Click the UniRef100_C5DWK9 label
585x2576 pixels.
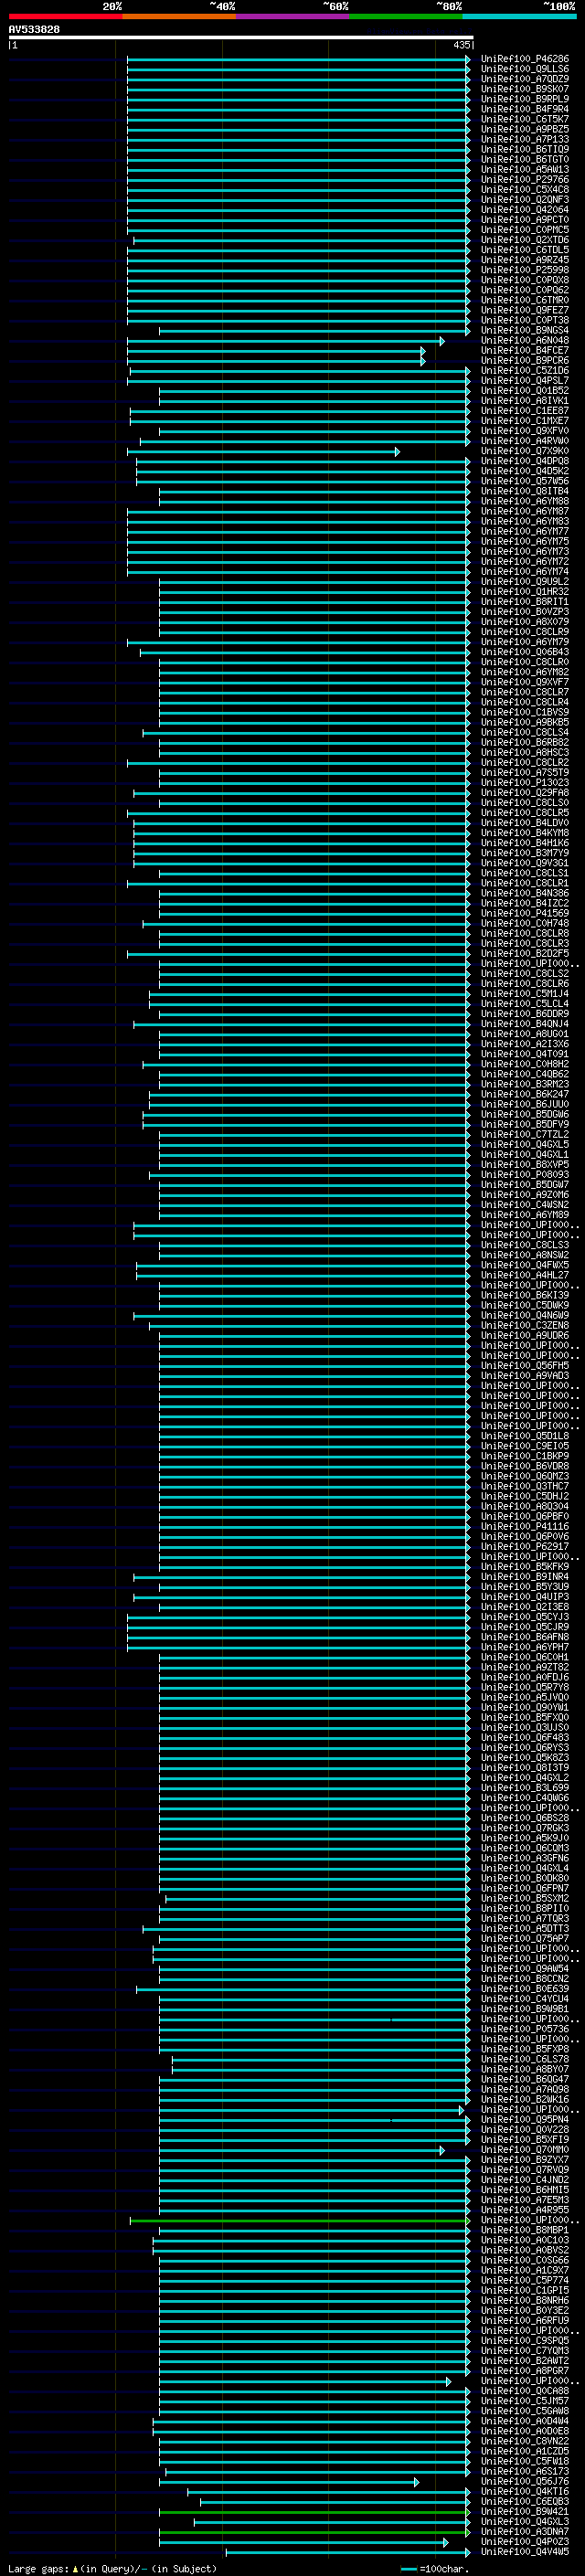pos(524,1306)
